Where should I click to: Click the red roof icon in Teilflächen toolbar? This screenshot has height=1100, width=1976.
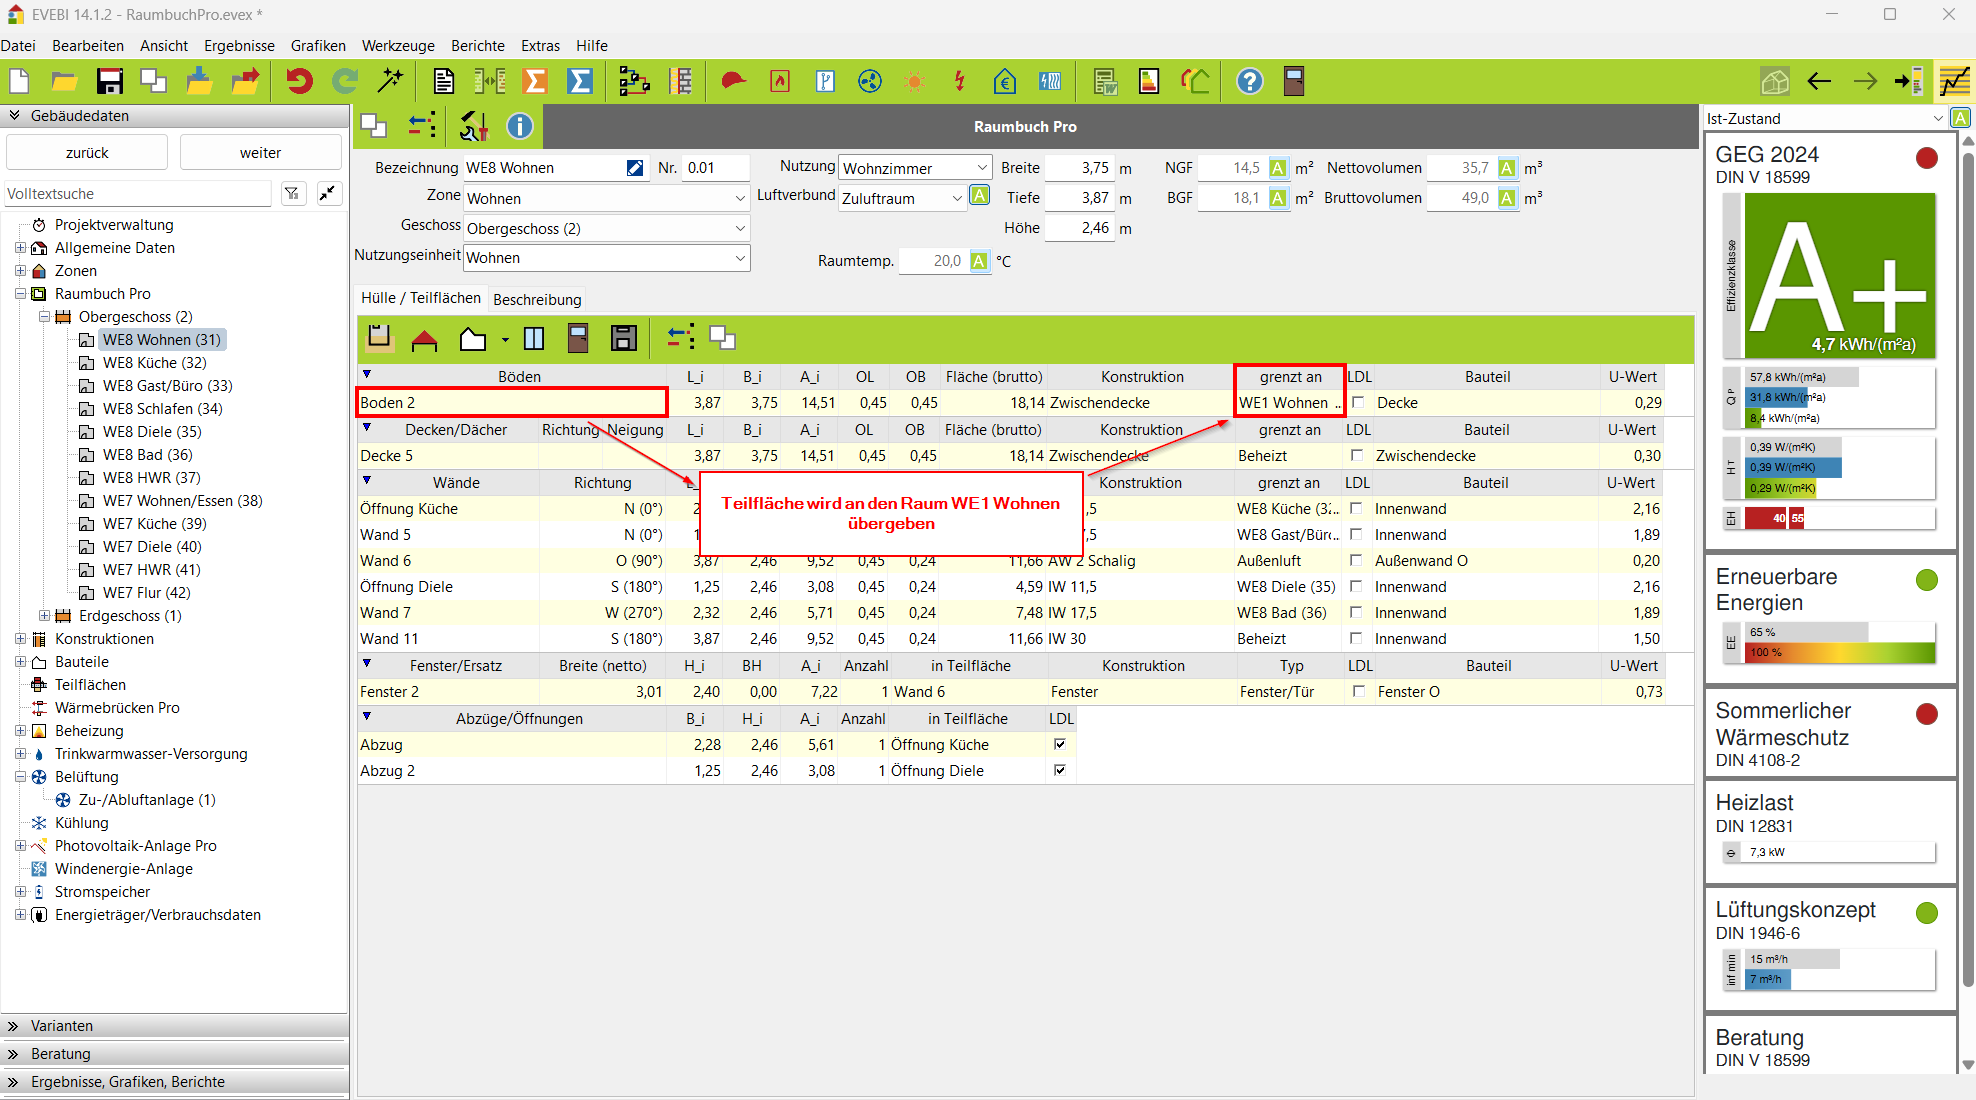pyautogui.click(x=424, y=339)
